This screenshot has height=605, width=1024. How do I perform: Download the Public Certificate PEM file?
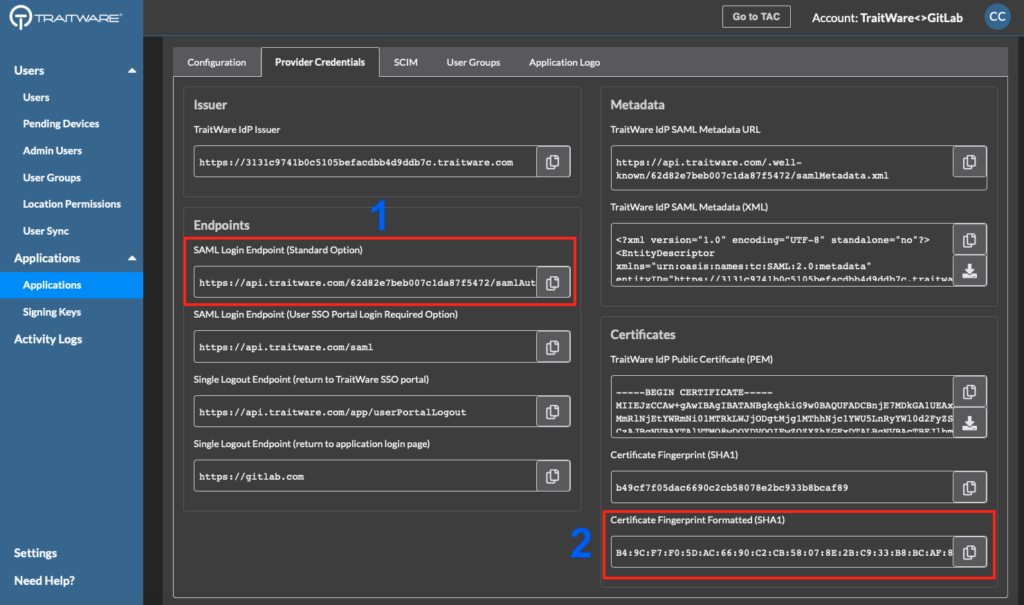pos(969,423)
